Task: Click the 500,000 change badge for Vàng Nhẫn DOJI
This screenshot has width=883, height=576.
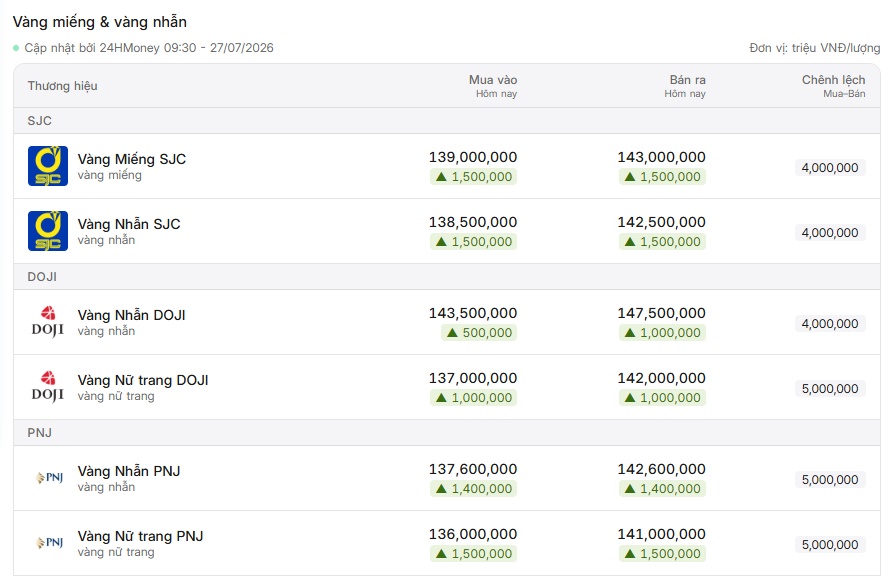Action: tap(479, 333)
